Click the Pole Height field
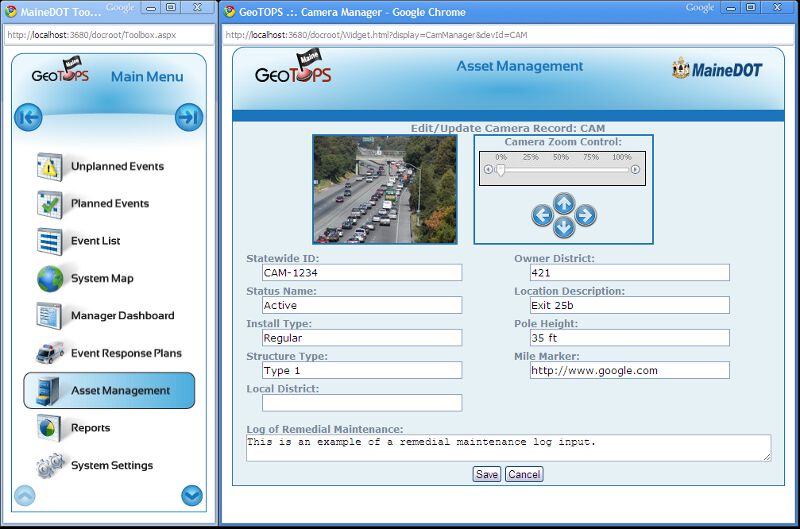 [630, 338]
